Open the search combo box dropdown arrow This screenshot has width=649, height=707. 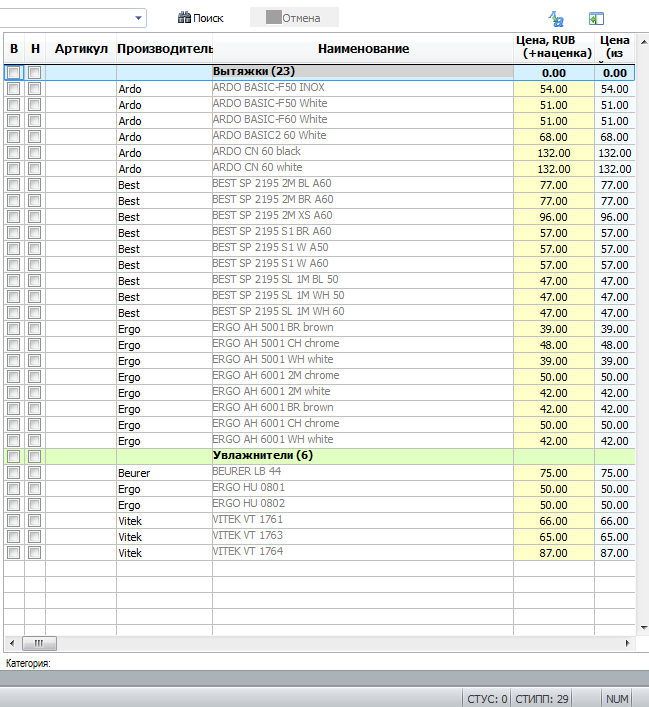tap(138, 18)
